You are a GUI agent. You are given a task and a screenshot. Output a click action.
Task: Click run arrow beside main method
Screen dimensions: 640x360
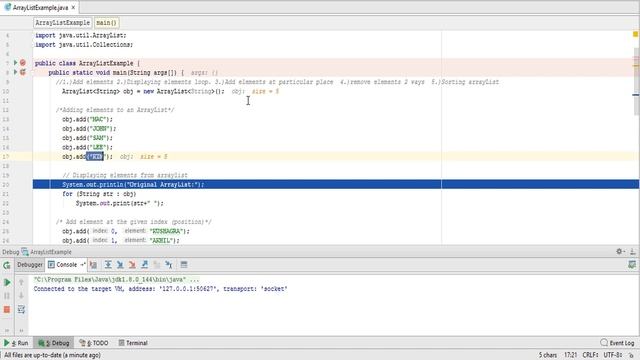pos(16,72)
